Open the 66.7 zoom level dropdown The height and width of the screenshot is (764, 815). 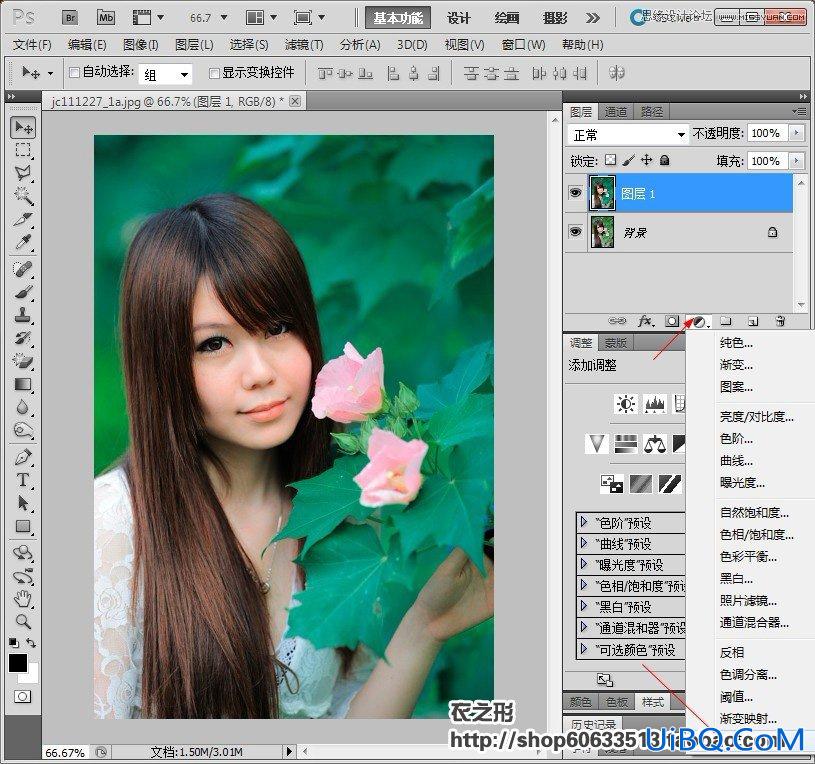(224, 18)
